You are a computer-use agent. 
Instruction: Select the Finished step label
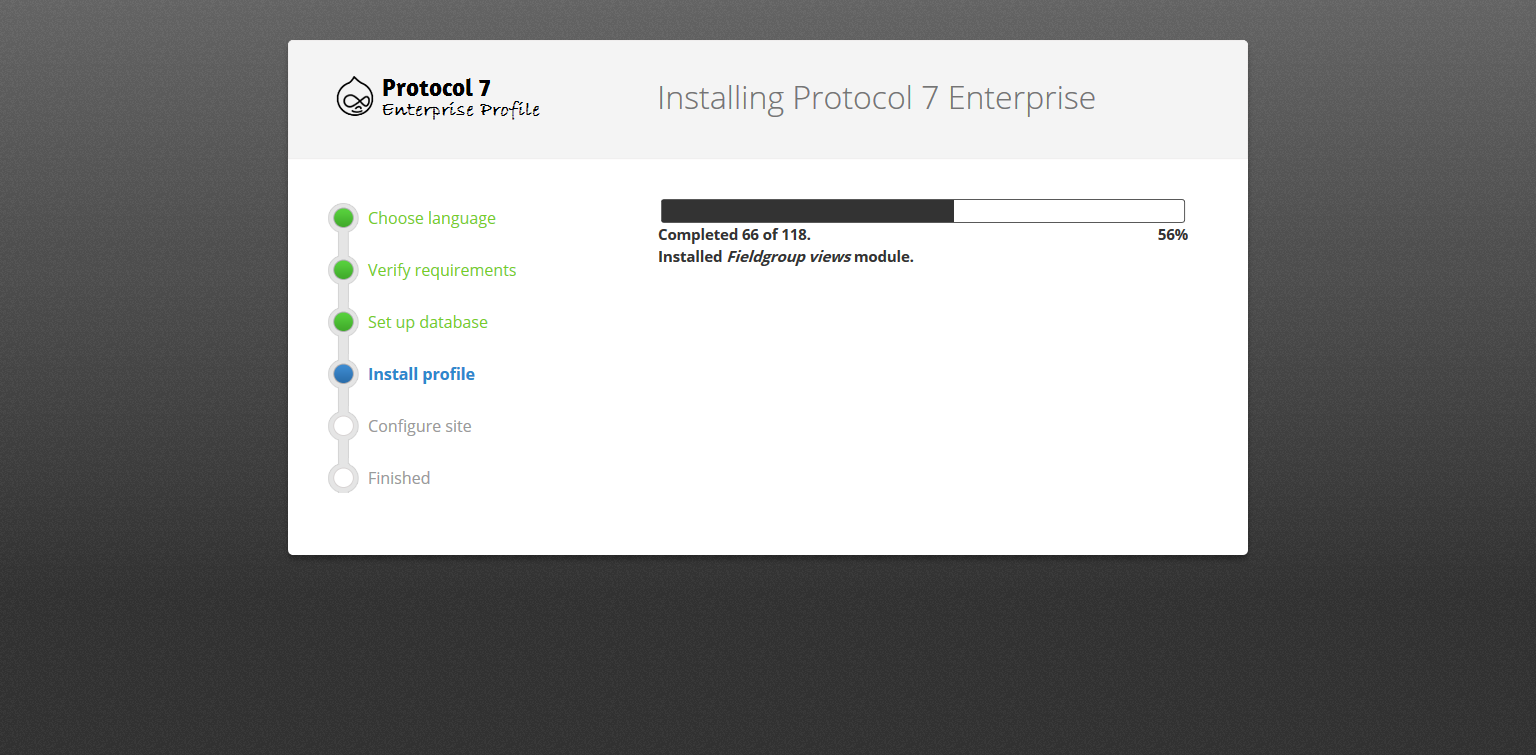coord(399,478)
